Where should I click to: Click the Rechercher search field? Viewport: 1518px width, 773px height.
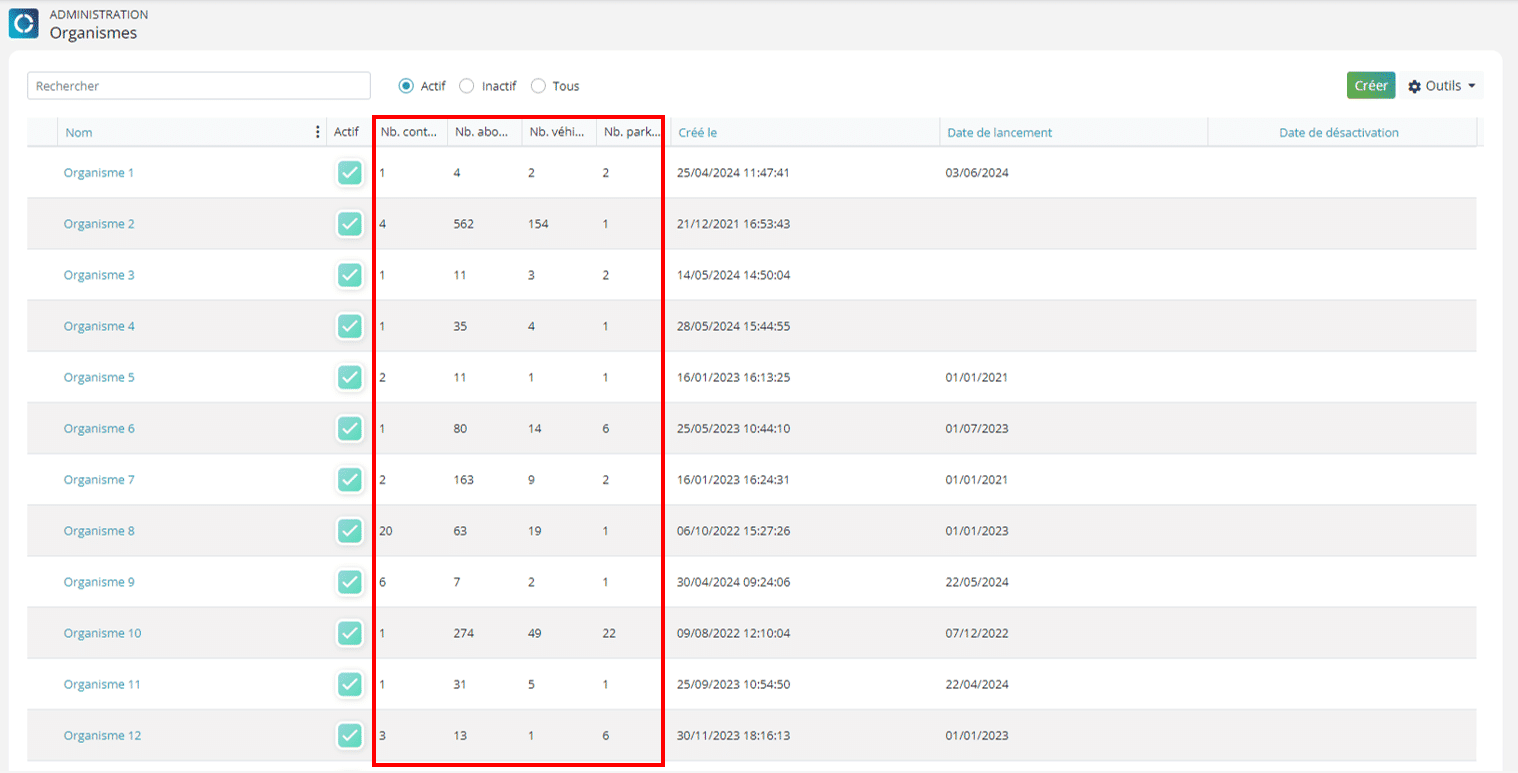(x=199, y=86)
